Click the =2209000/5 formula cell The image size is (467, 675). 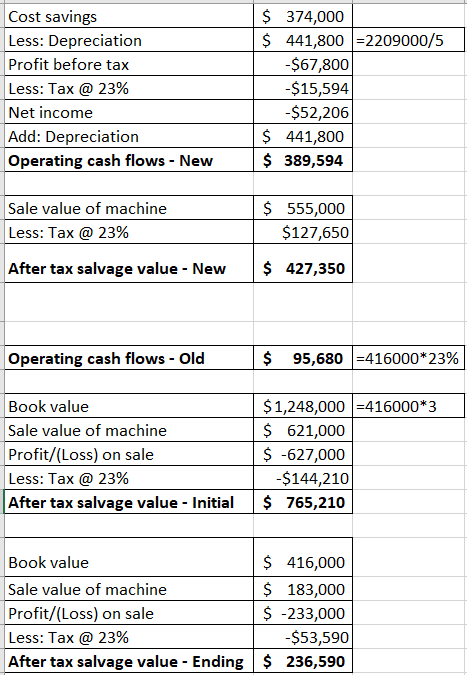click(408, 40)
